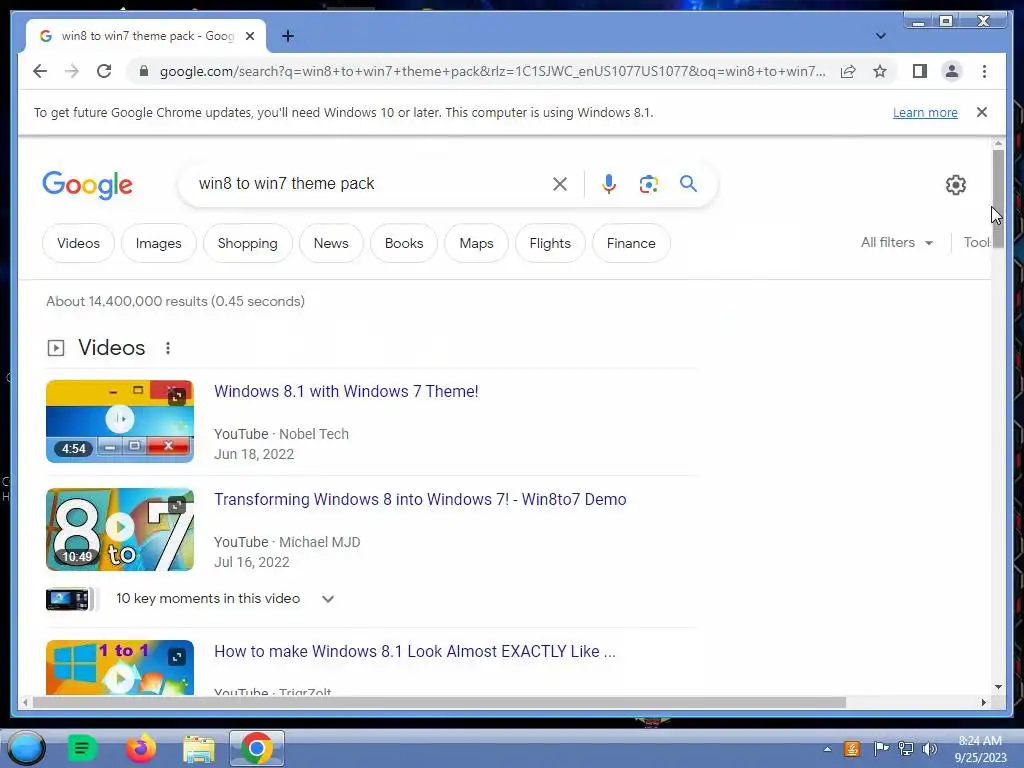Open Windows 8.1 with Windows 7 Theme link
Image resolution: width=1024 pixels, height=768 pixels.
346,391
